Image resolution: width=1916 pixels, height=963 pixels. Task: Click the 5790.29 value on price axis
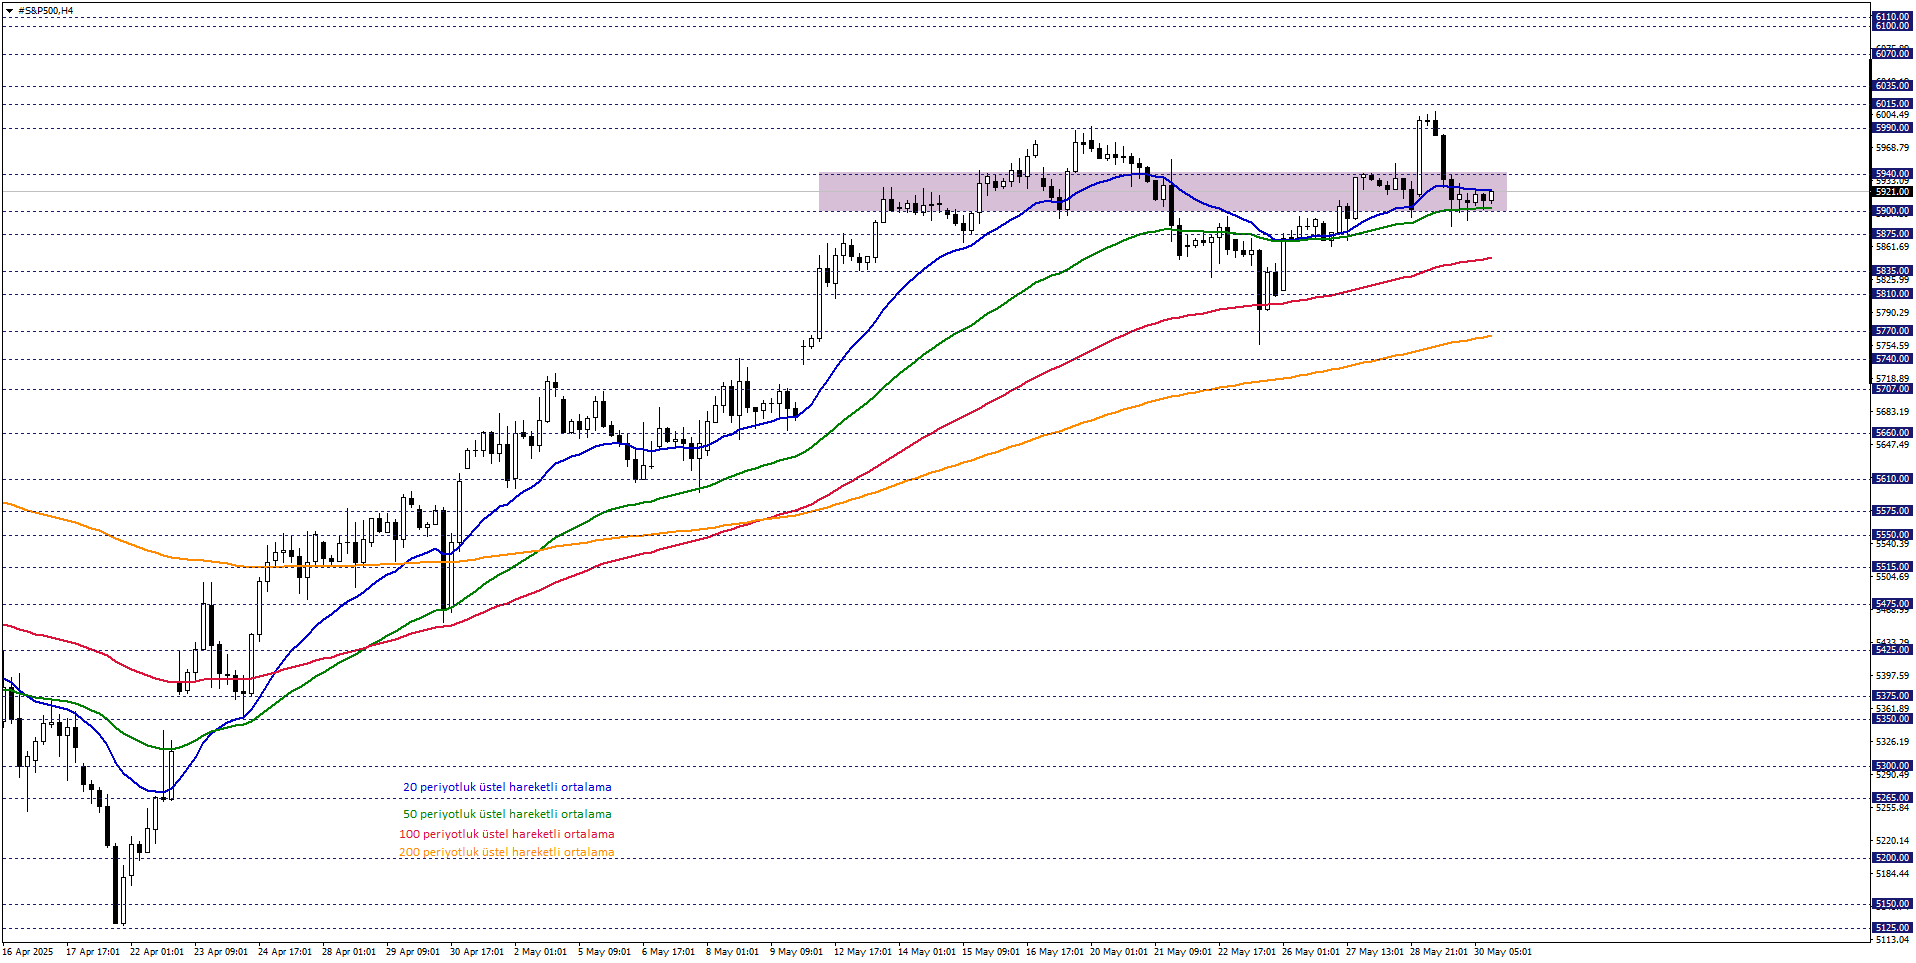[1892, 313]
